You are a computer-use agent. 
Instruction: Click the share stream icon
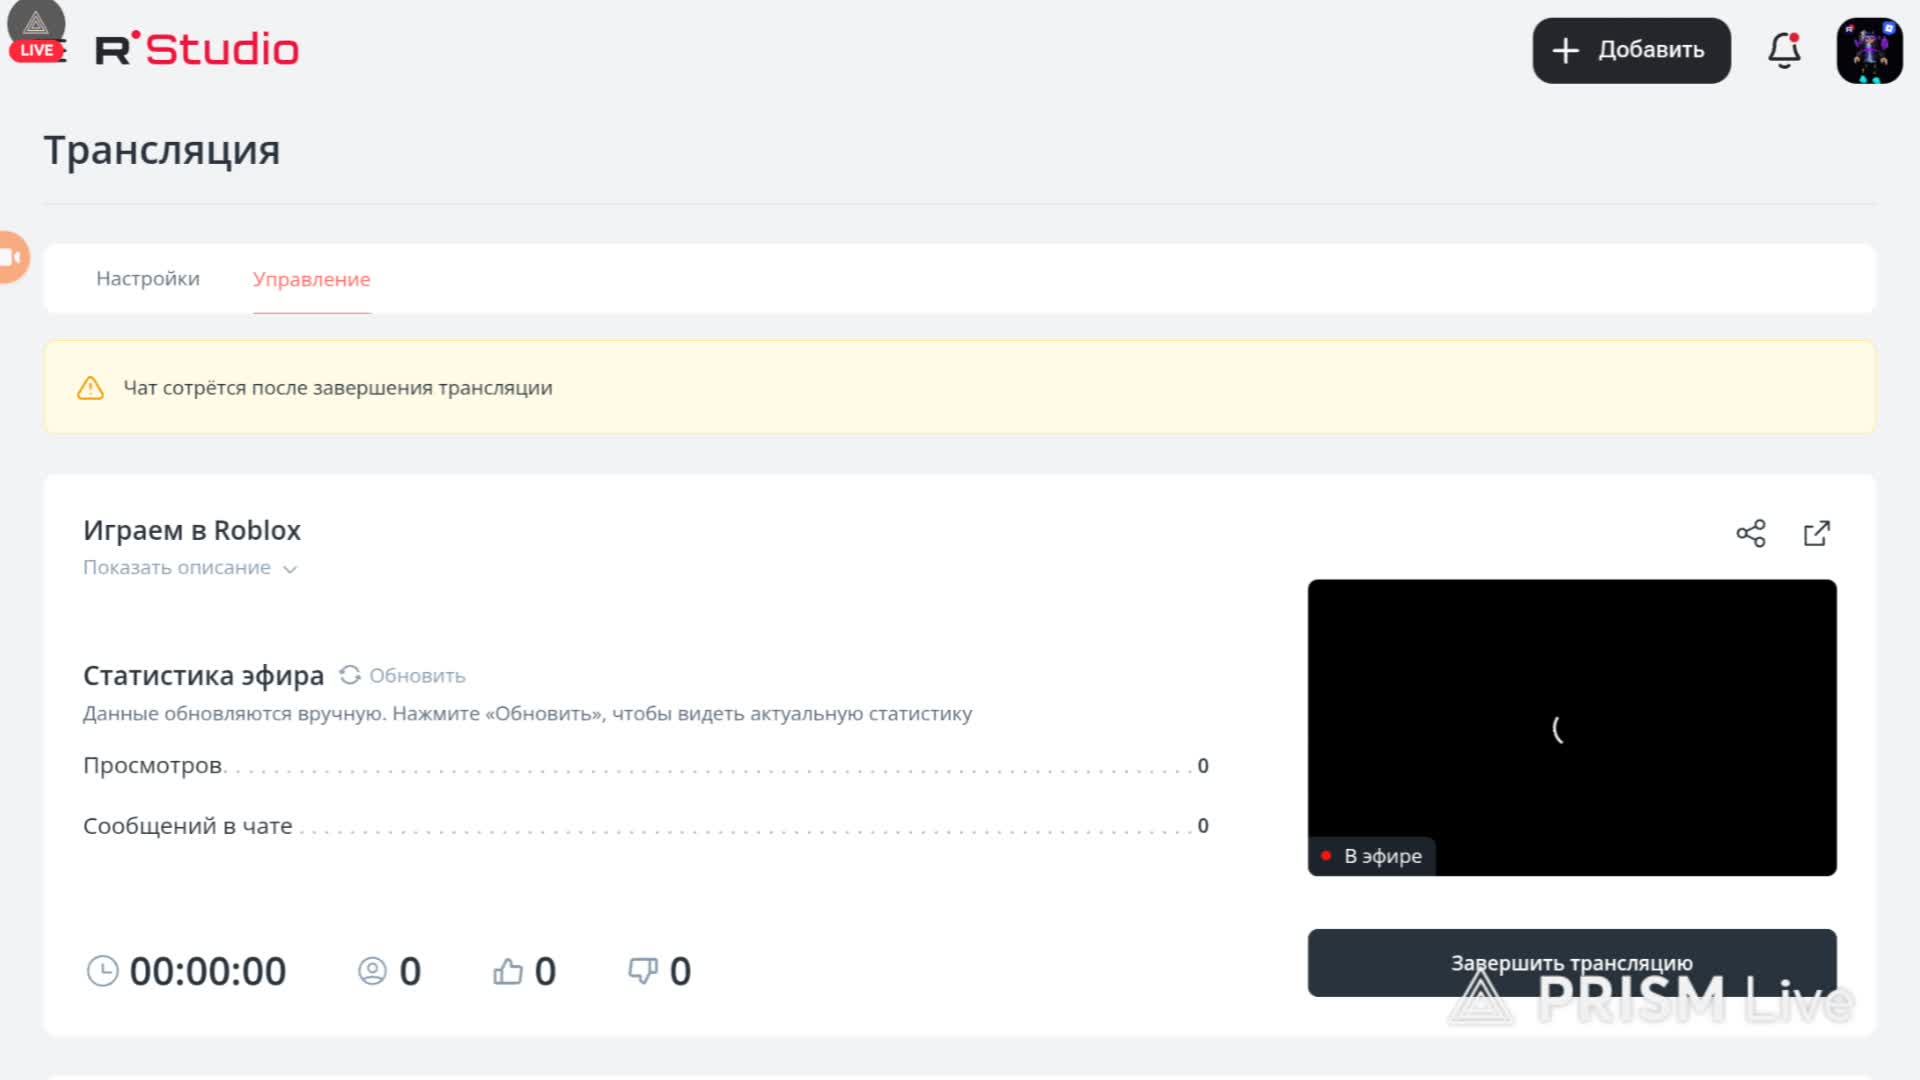1751,533
